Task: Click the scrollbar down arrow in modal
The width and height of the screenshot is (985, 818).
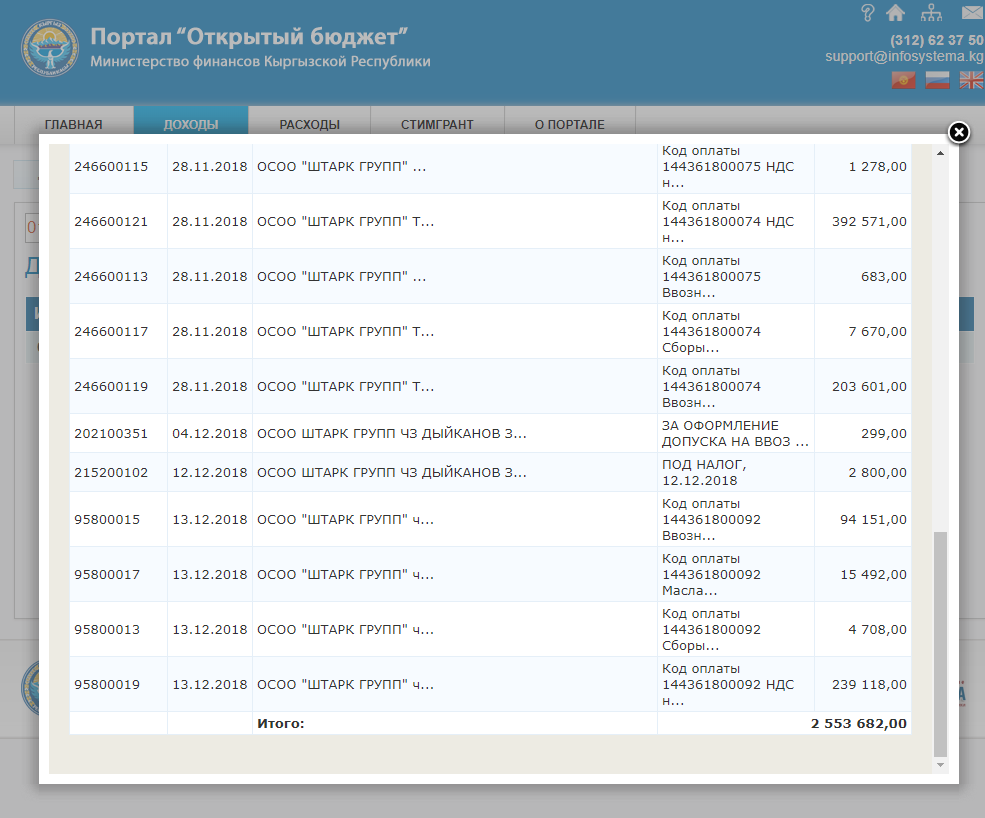Action: tap(939, 764)
